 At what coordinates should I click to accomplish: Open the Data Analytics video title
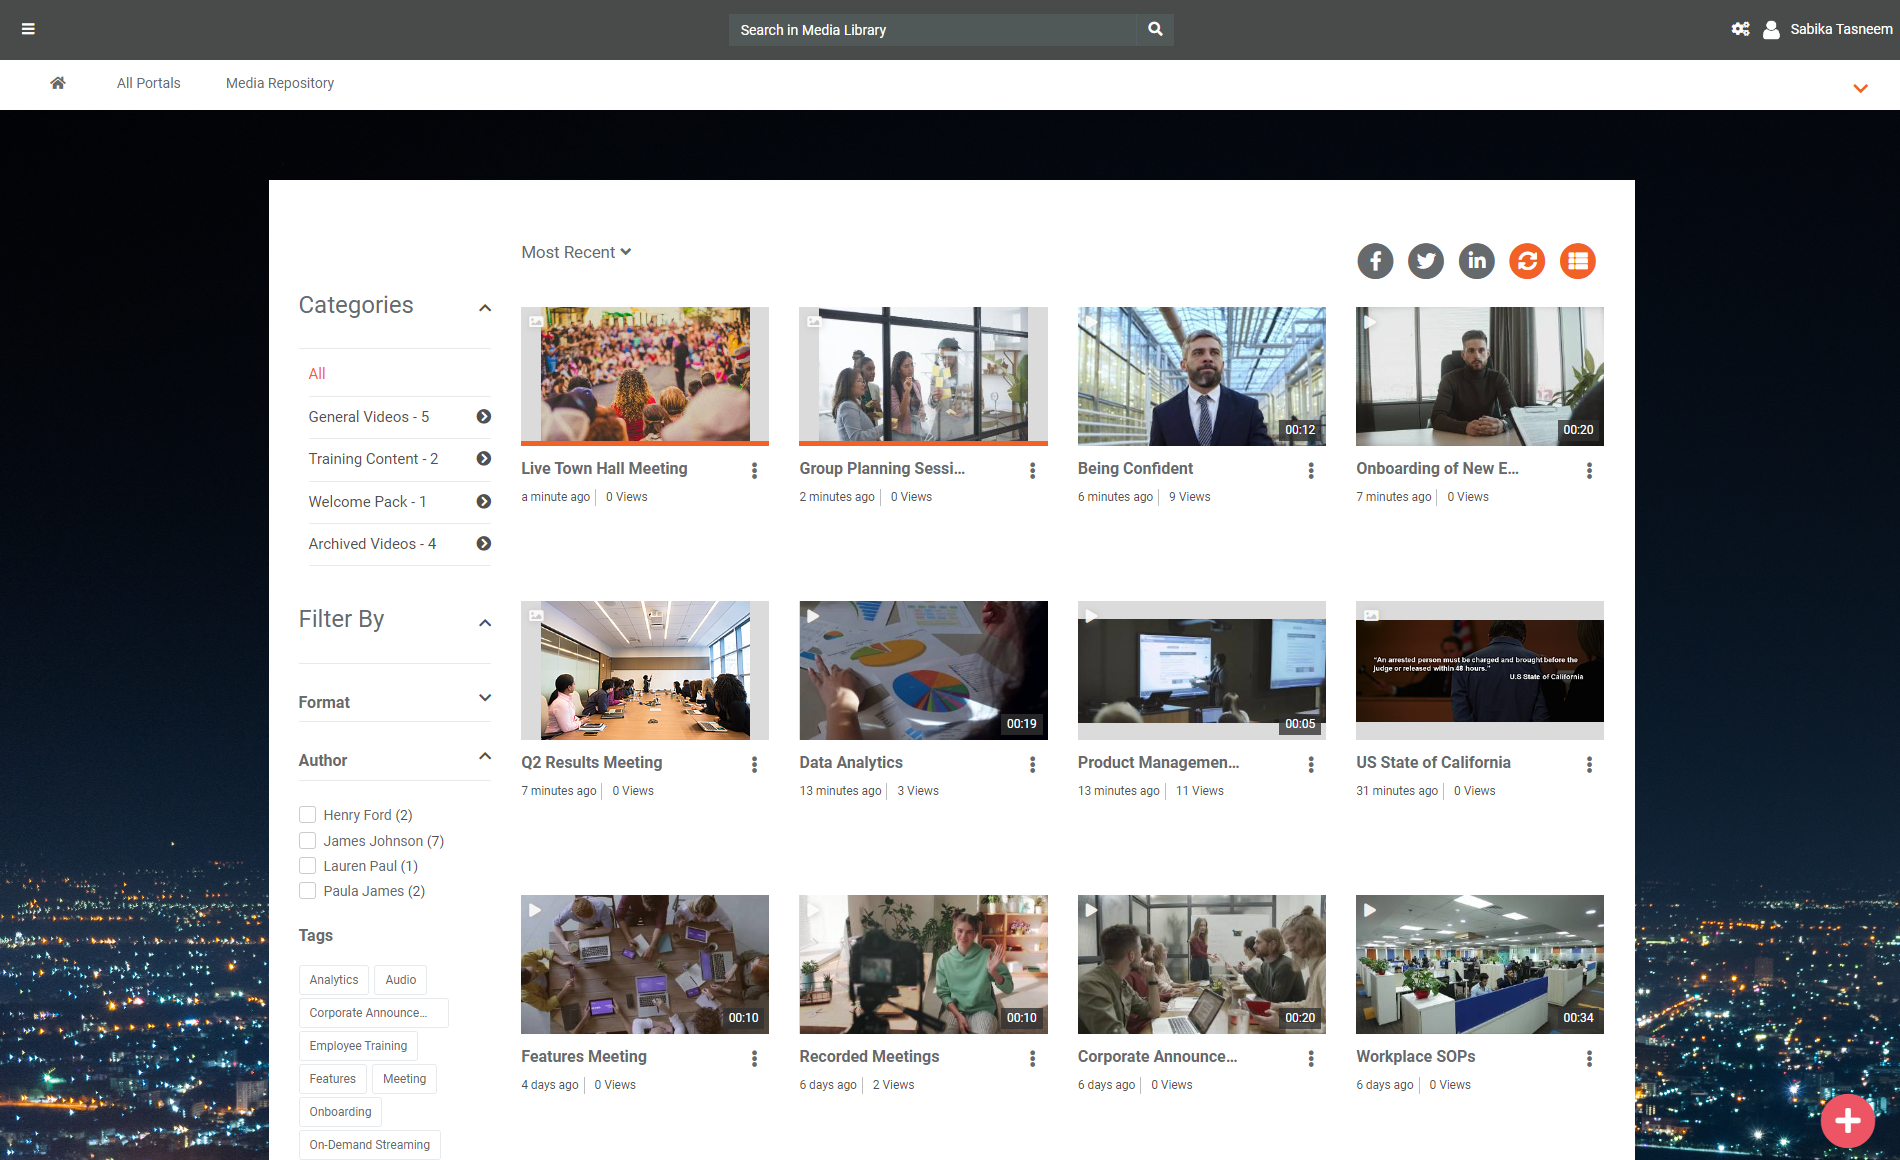point(851,762)
